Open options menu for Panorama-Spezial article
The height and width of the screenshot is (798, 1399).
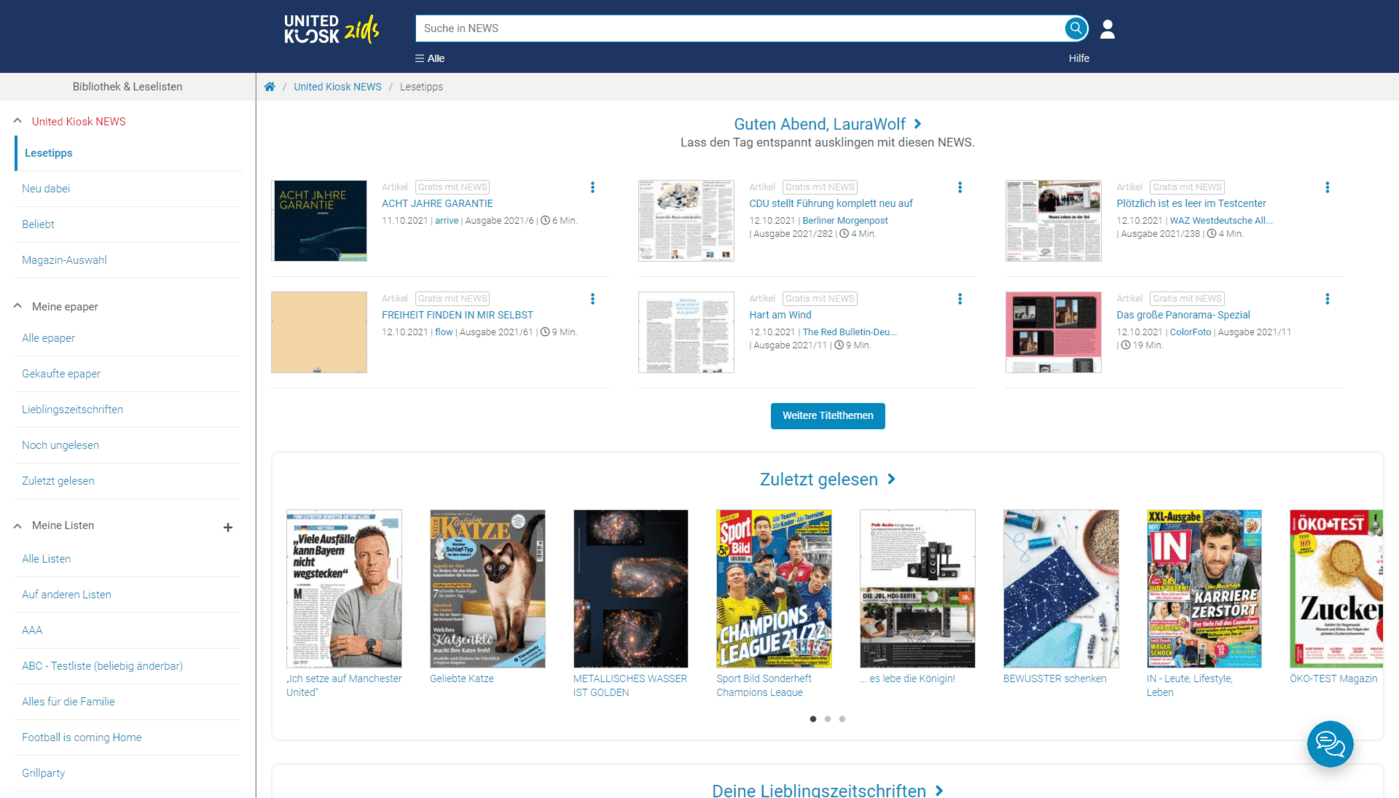click(1327, 299)
